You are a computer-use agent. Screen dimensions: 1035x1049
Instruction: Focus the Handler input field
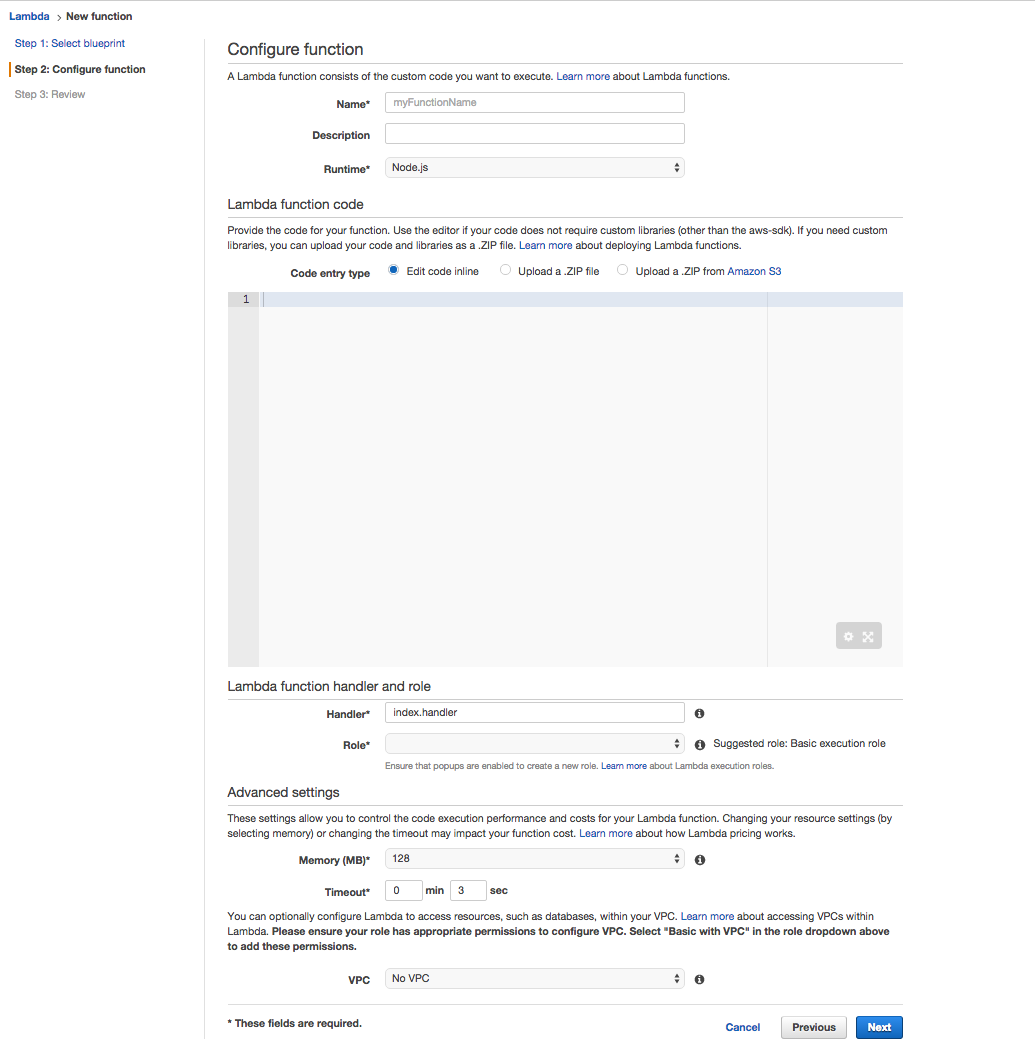(x=535, y=712)
